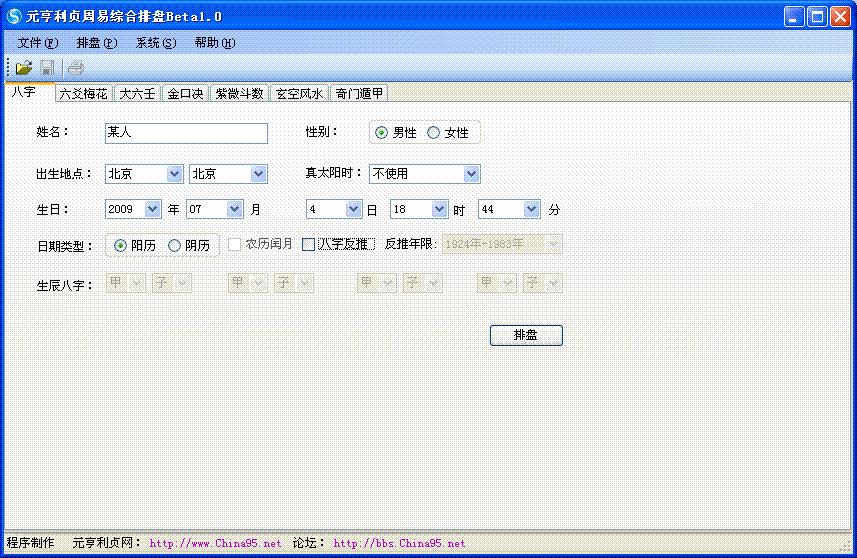Screen dimensions: 857x558
Task: Click the open folder toolbar icon
Action: (24, 68)
